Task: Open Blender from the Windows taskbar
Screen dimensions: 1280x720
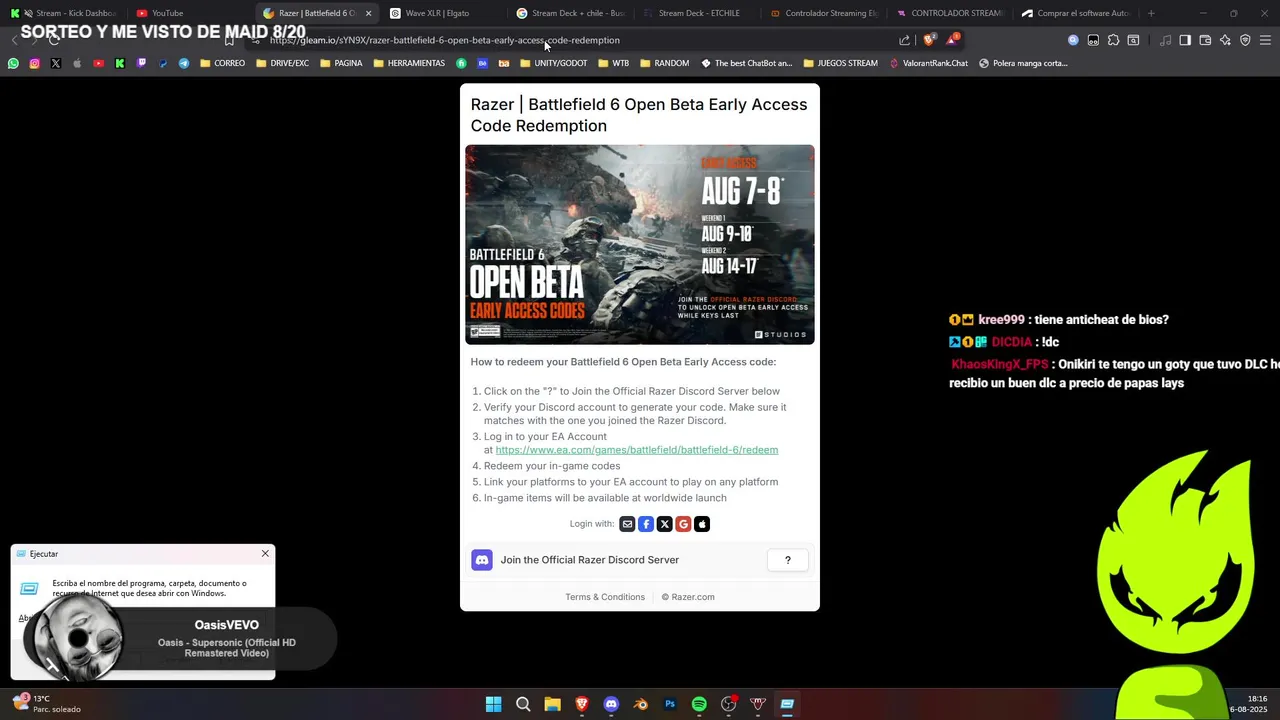Action: (x=641, y=704)
